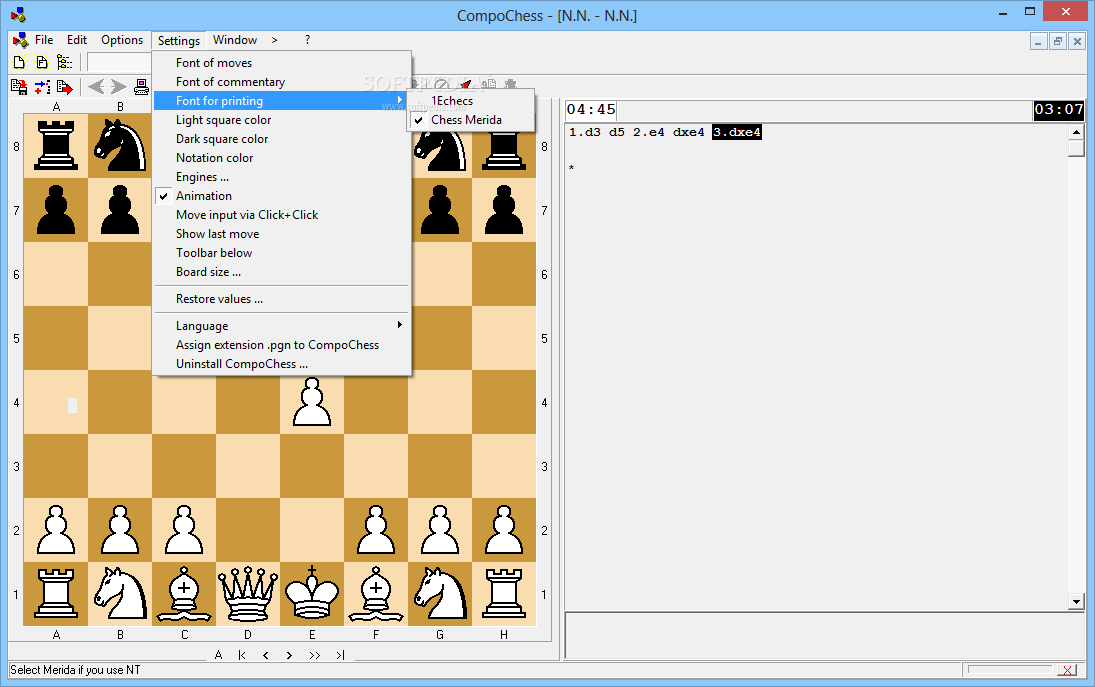1095x687 pixels.
Task: Open Board size... entry
Action: pyautogui.click(x=282, y=272)
